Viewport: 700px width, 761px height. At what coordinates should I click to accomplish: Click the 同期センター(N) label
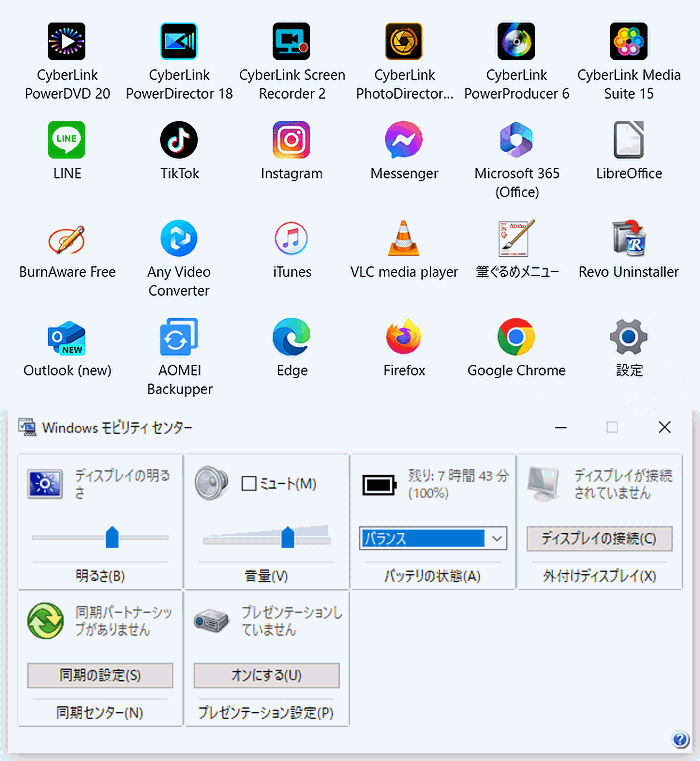(x=100, y=713)
